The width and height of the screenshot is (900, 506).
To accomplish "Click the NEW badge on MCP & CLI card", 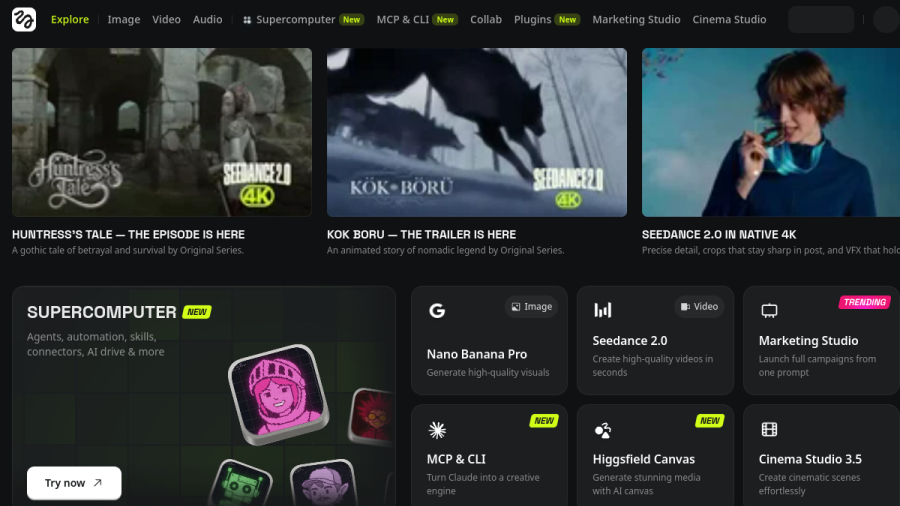I will [544, 421].
